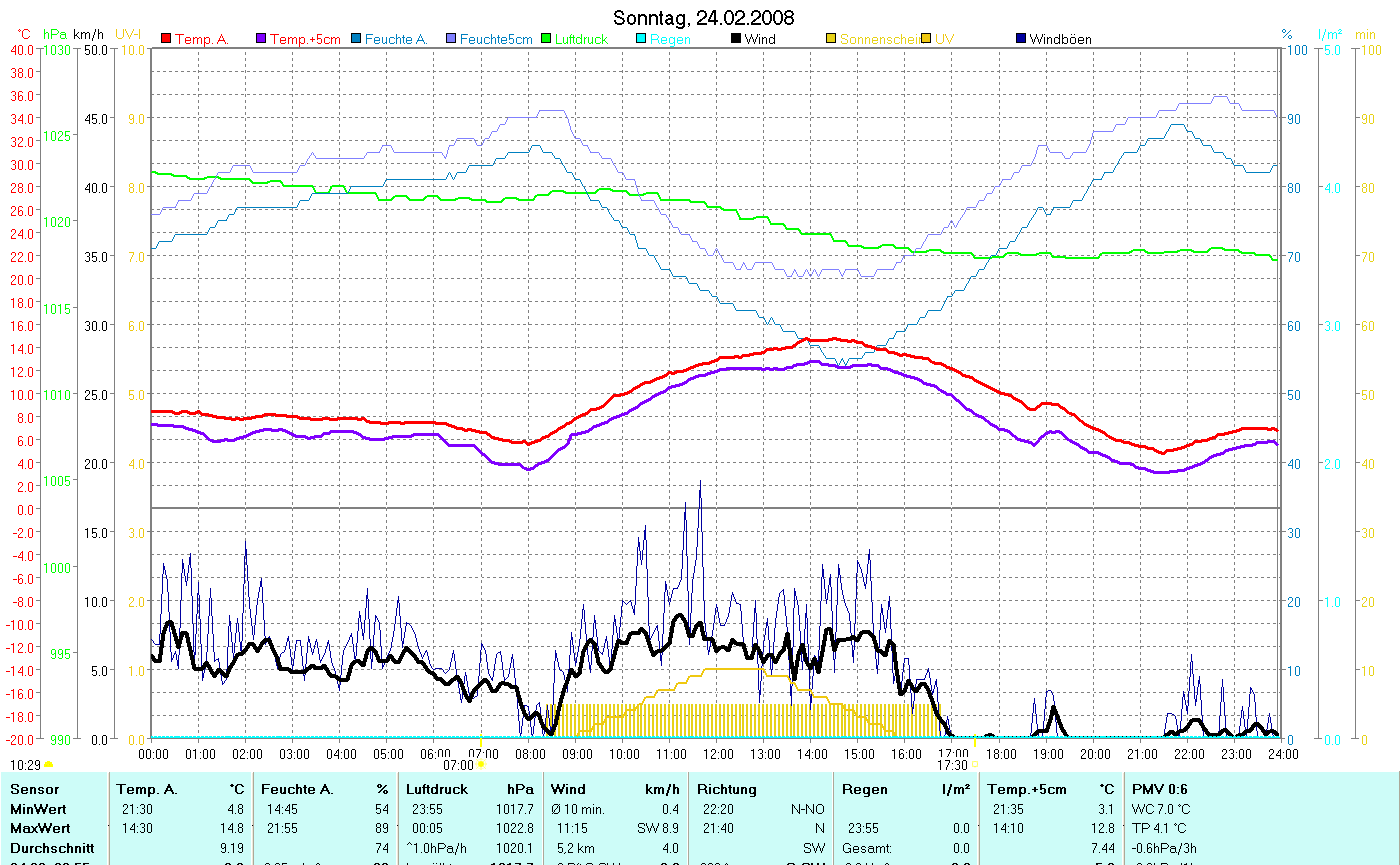Image resolution: width=1400 pixels, height=865 pixels.
Task: Click the date title Sonntag, 24.02.2008
Action: click(x=704, y=18)
